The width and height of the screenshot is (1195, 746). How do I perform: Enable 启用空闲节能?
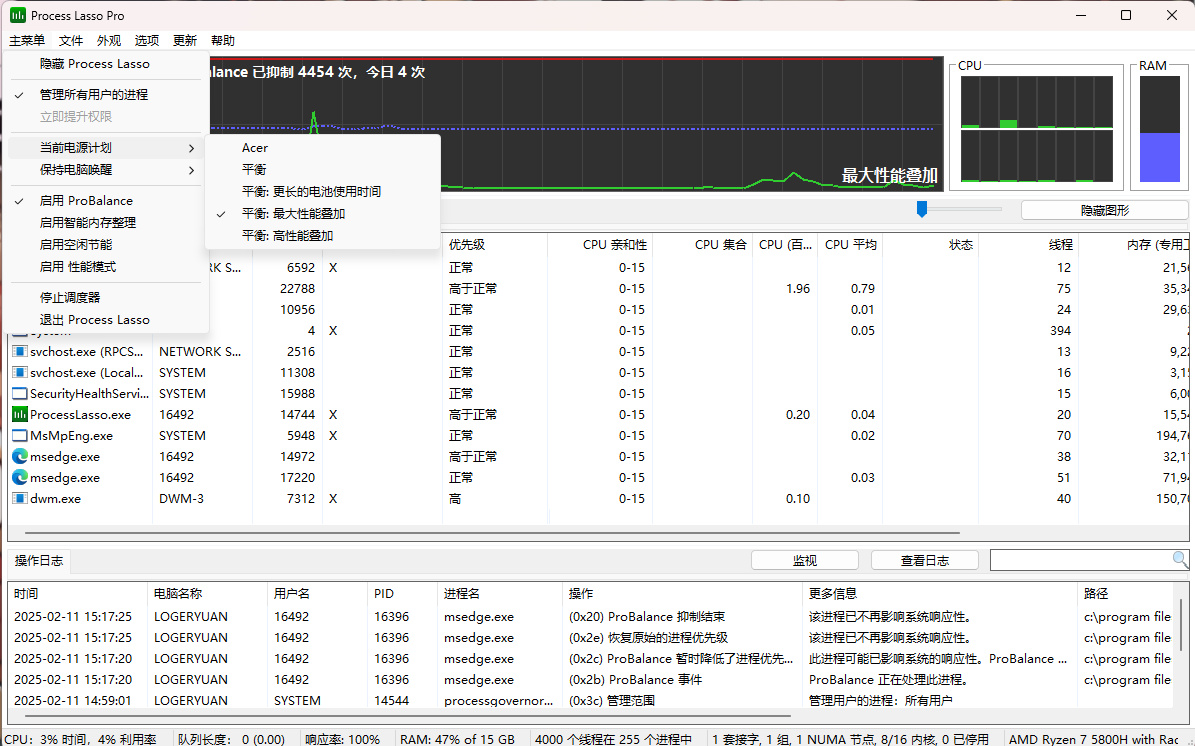108,245
